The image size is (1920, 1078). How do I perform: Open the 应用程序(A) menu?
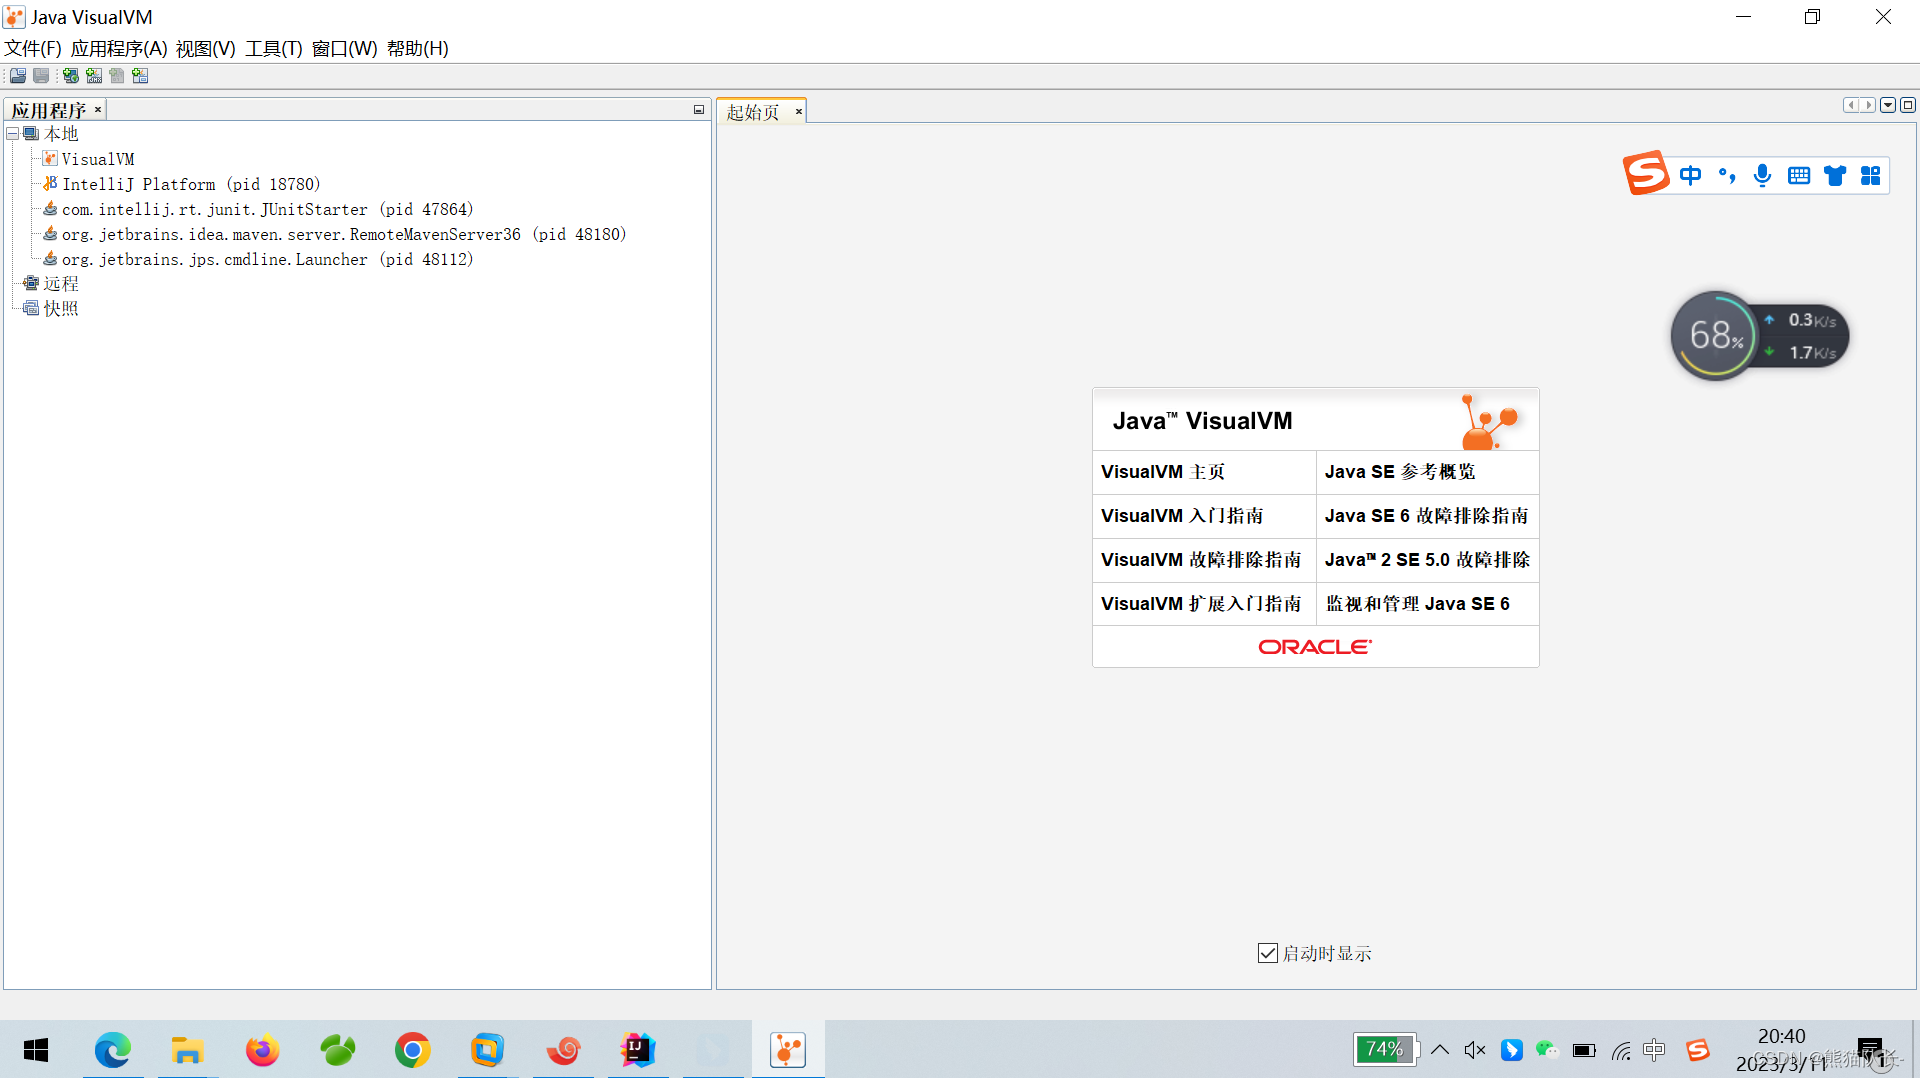click(x=119, y=48)
